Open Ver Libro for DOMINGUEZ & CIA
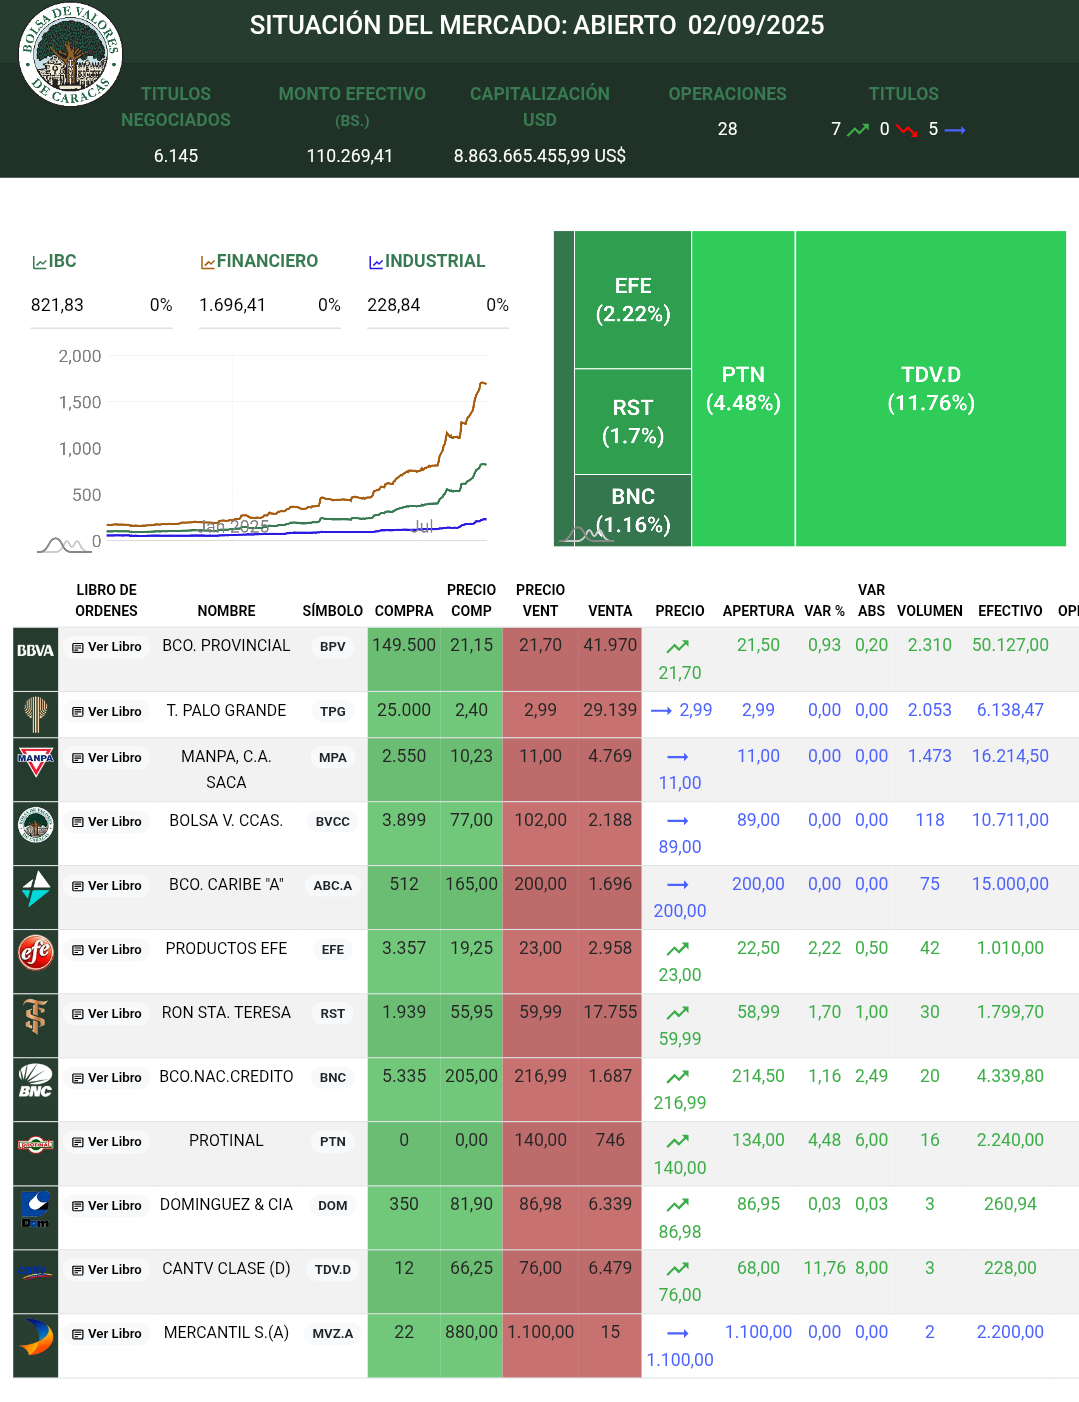Screen dimensions: 1079x1402 107,1206
